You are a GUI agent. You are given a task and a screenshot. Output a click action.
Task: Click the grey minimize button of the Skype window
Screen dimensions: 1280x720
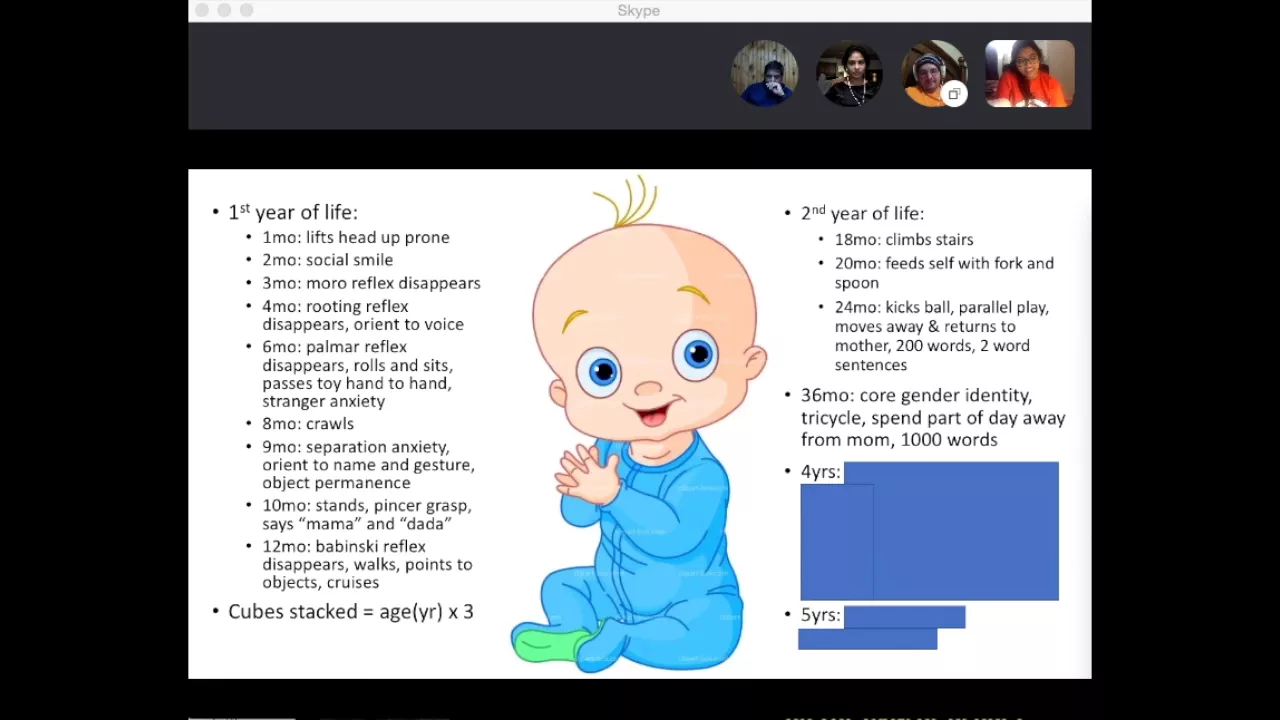click(x=224, y=10)
